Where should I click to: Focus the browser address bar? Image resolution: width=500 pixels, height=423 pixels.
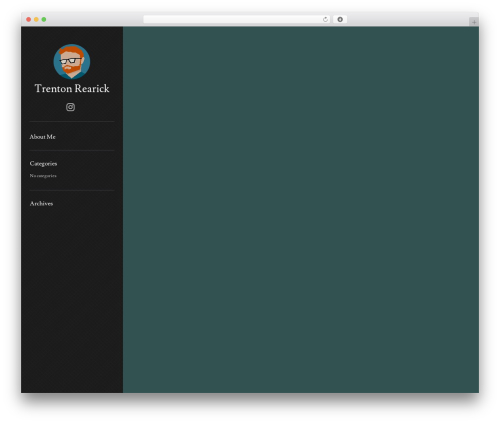pos(237,20)
